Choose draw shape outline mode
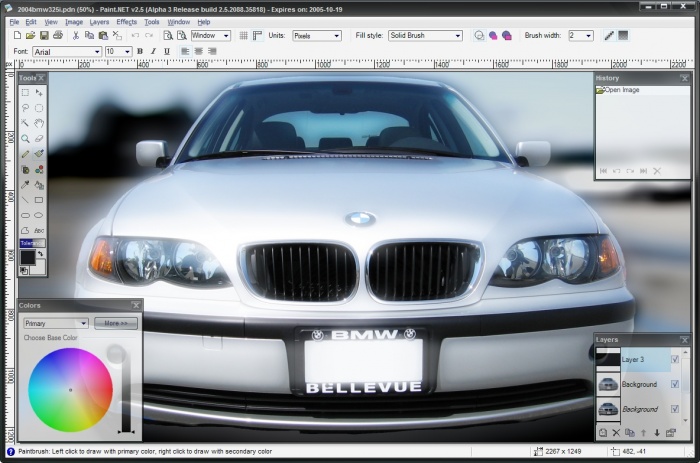Screen dimensions: 700x463 pyautogui.click(x=479, y=35)
